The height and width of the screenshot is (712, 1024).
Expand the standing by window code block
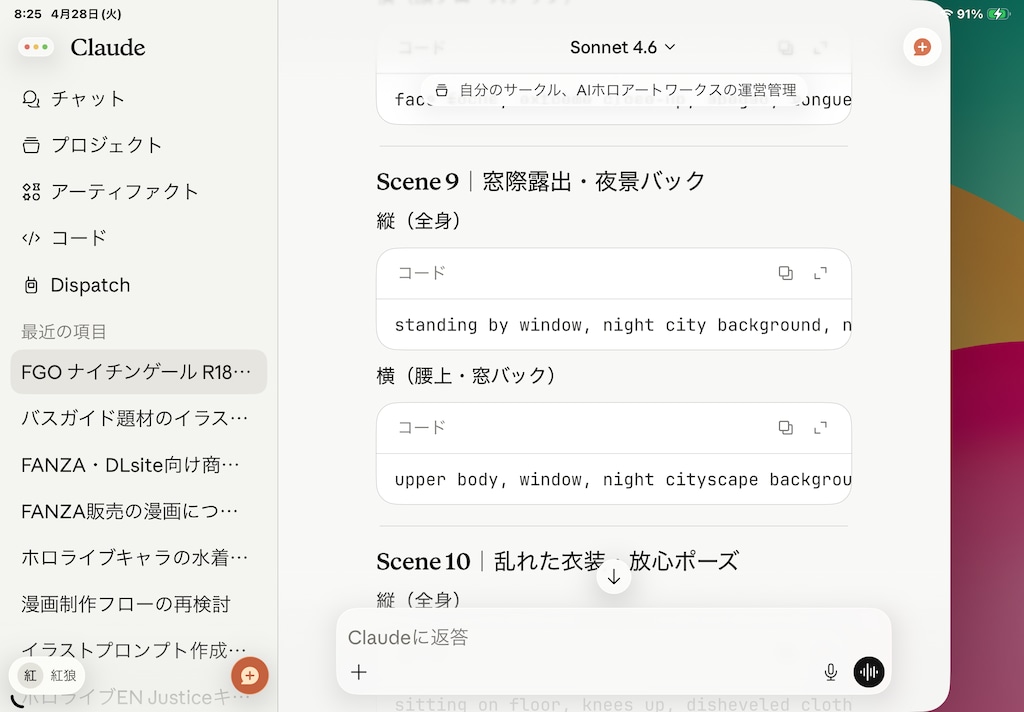[820, 273]
